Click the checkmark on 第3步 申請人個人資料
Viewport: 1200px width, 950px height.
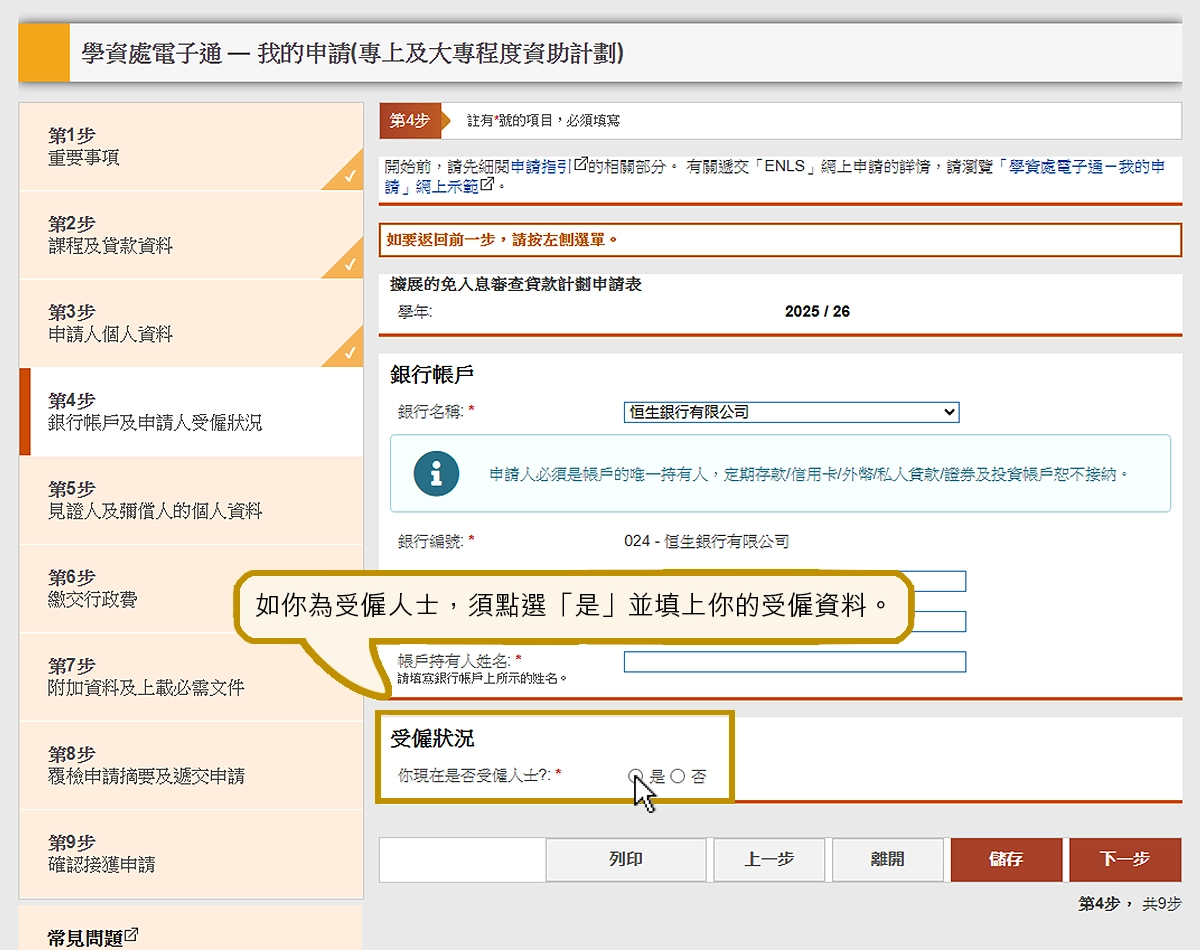(x=349, y=353)
